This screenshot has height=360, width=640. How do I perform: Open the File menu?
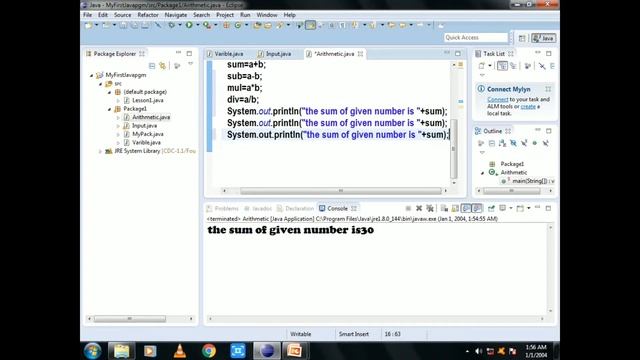click(x=87, y=15)
